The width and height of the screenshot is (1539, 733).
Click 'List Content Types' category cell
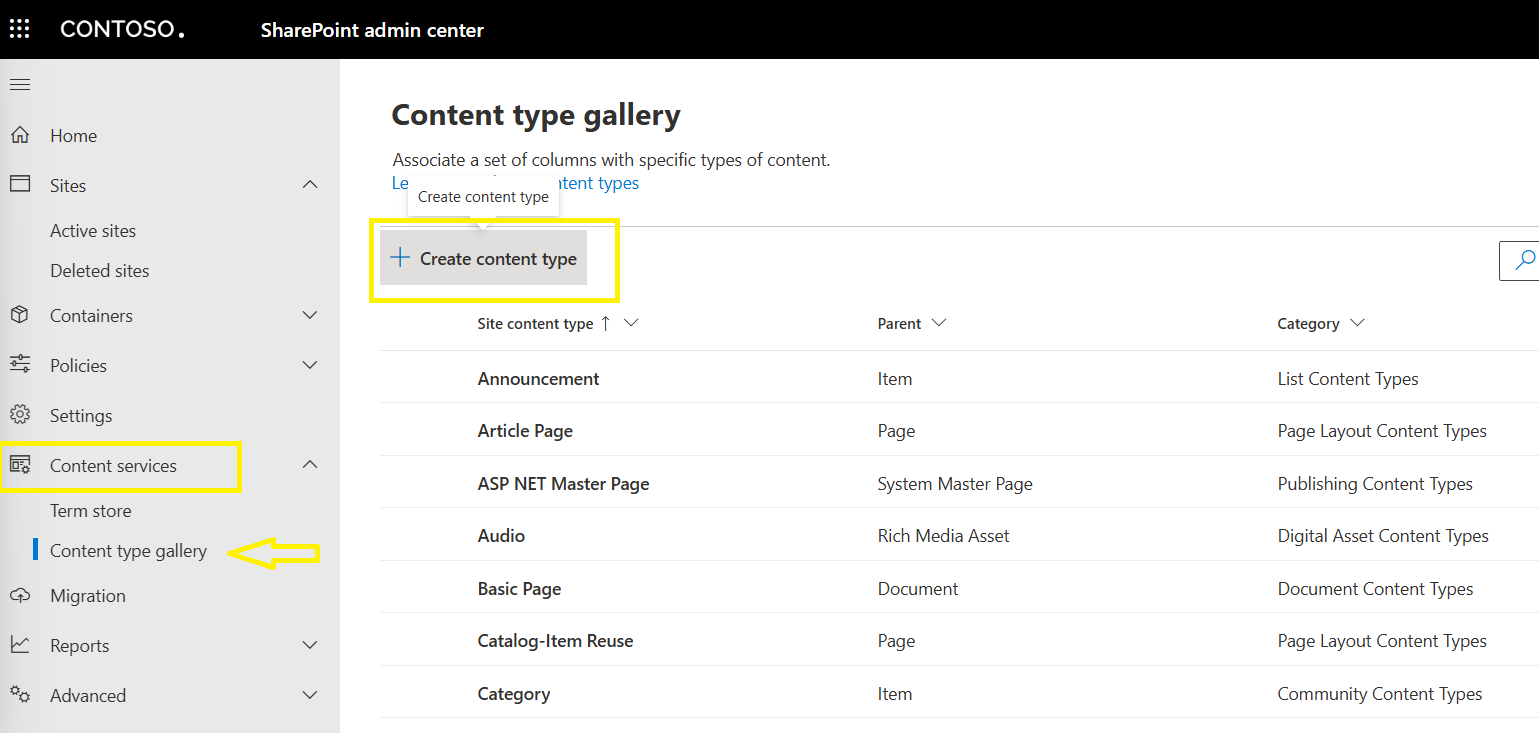(1348, 379)
